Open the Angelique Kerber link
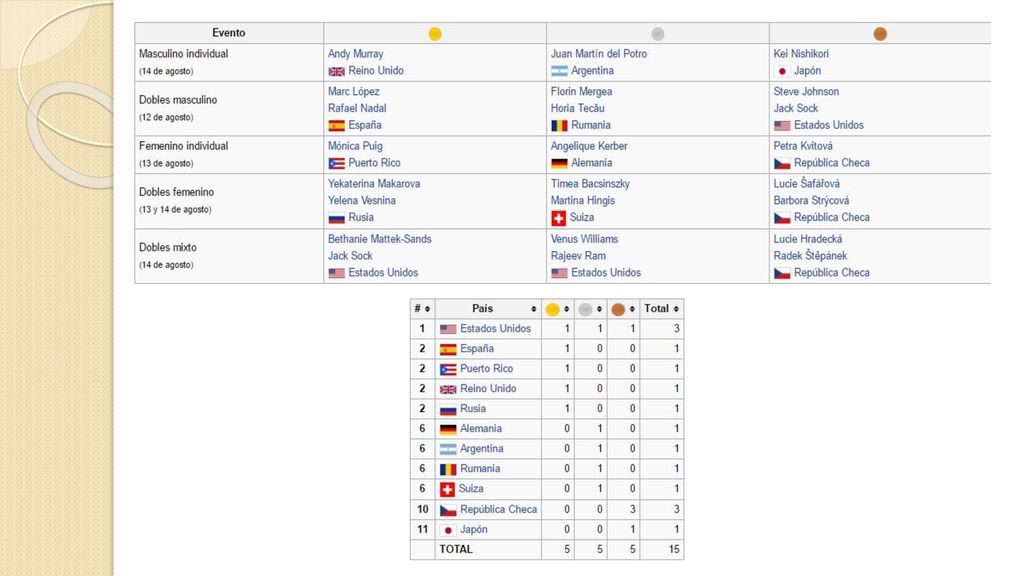This screenshot has width=1024, height=576. pyautogui.click(x=589, y=146)
